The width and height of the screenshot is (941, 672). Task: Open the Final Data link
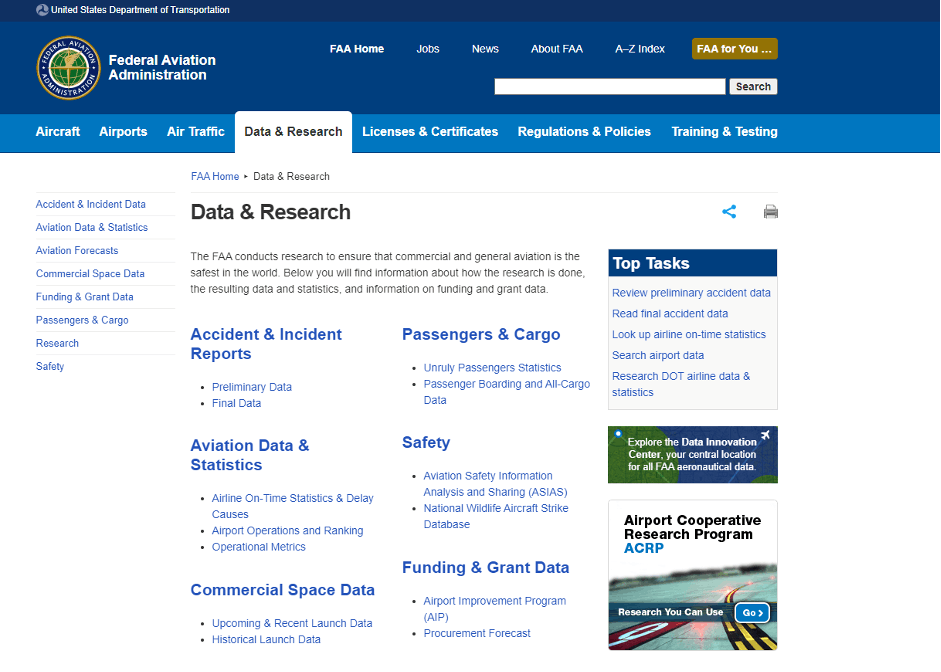[x=236, y=403]
